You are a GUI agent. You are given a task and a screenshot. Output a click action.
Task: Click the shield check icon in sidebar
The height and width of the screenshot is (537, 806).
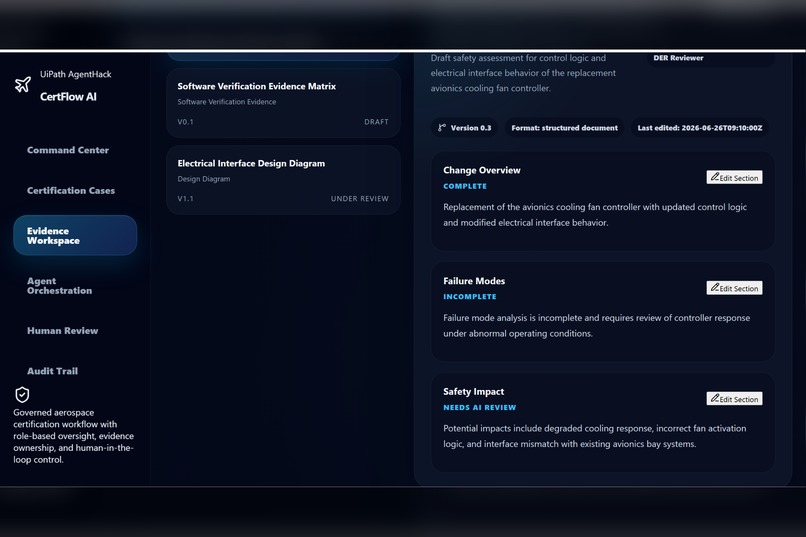pos(22,395)
